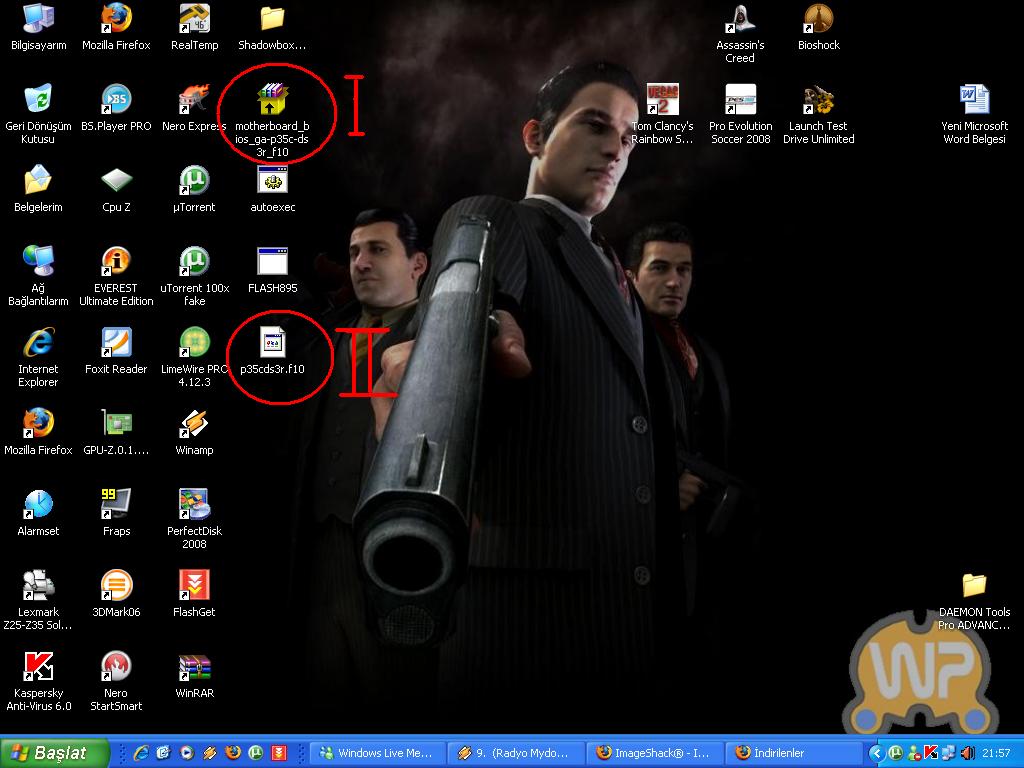Open Mozilla Firefox shortcut beside RealTemp
The image size is (1024, 768).
point(116,28)
